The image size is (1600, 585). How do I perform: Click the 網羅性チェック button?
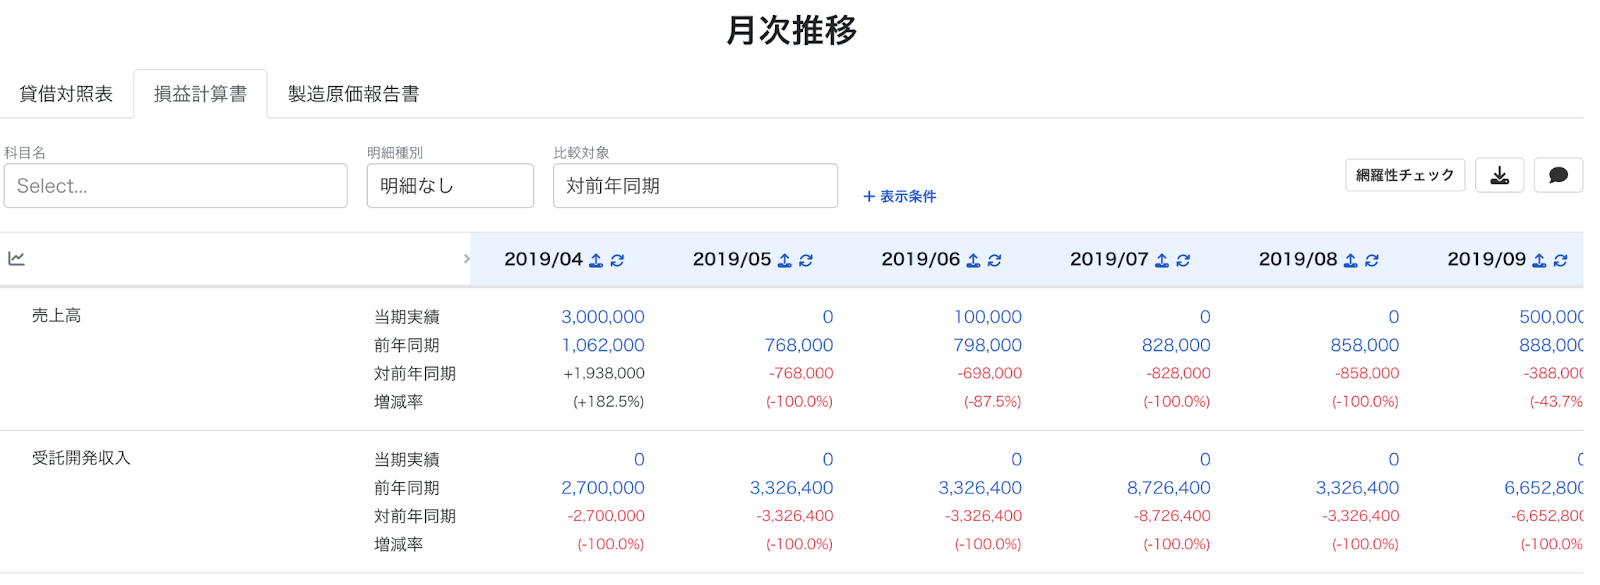coord(1405,175)
